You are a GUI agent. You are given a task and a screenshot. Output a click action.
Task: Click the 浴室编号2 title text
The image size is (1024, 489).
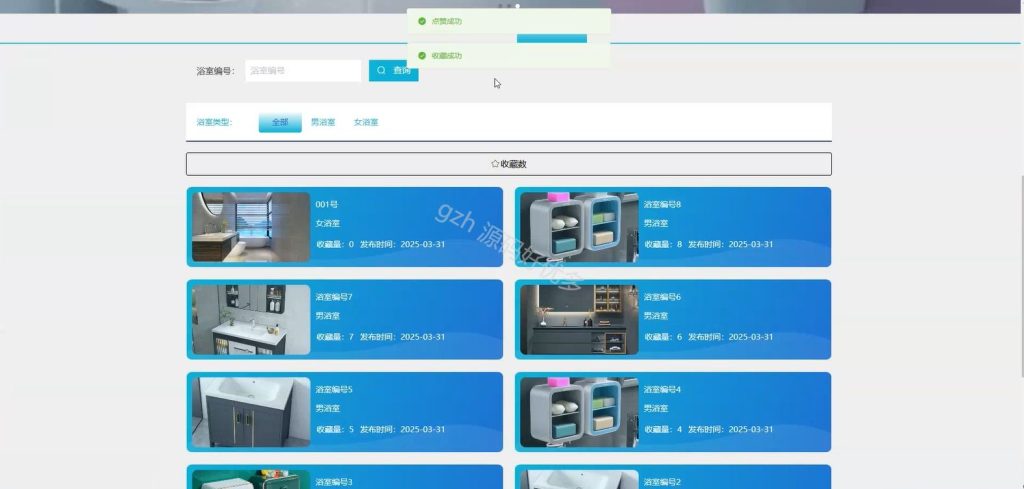662,482
